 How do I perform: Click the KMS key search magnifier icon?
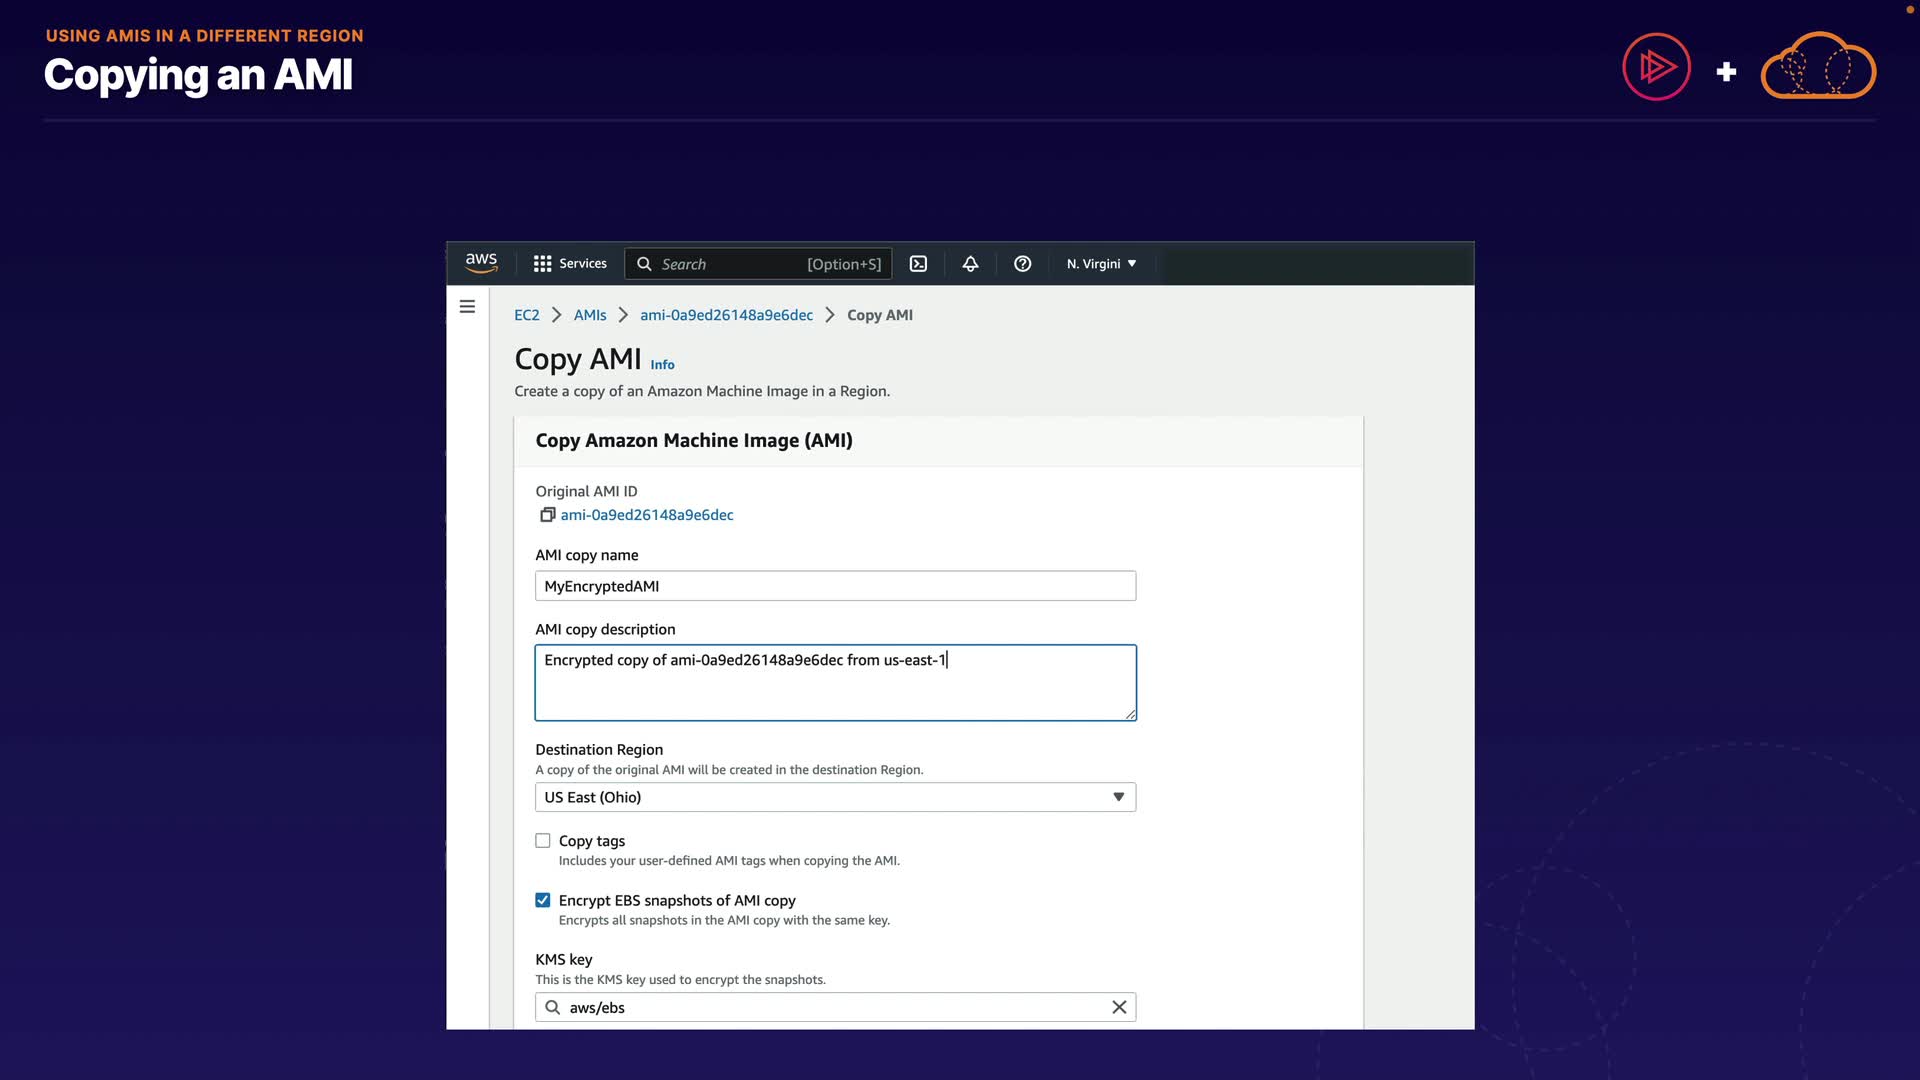pyautogui.click(x=553, y=1007)
